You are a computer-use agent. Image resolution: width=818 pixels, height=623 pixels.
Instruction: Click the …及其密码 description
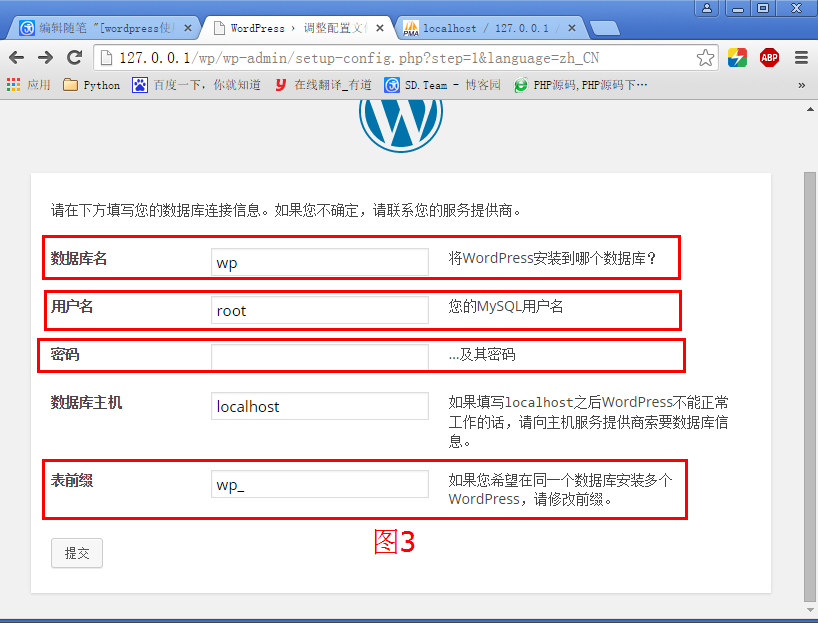pyautogui.click(x=482, y=354)
